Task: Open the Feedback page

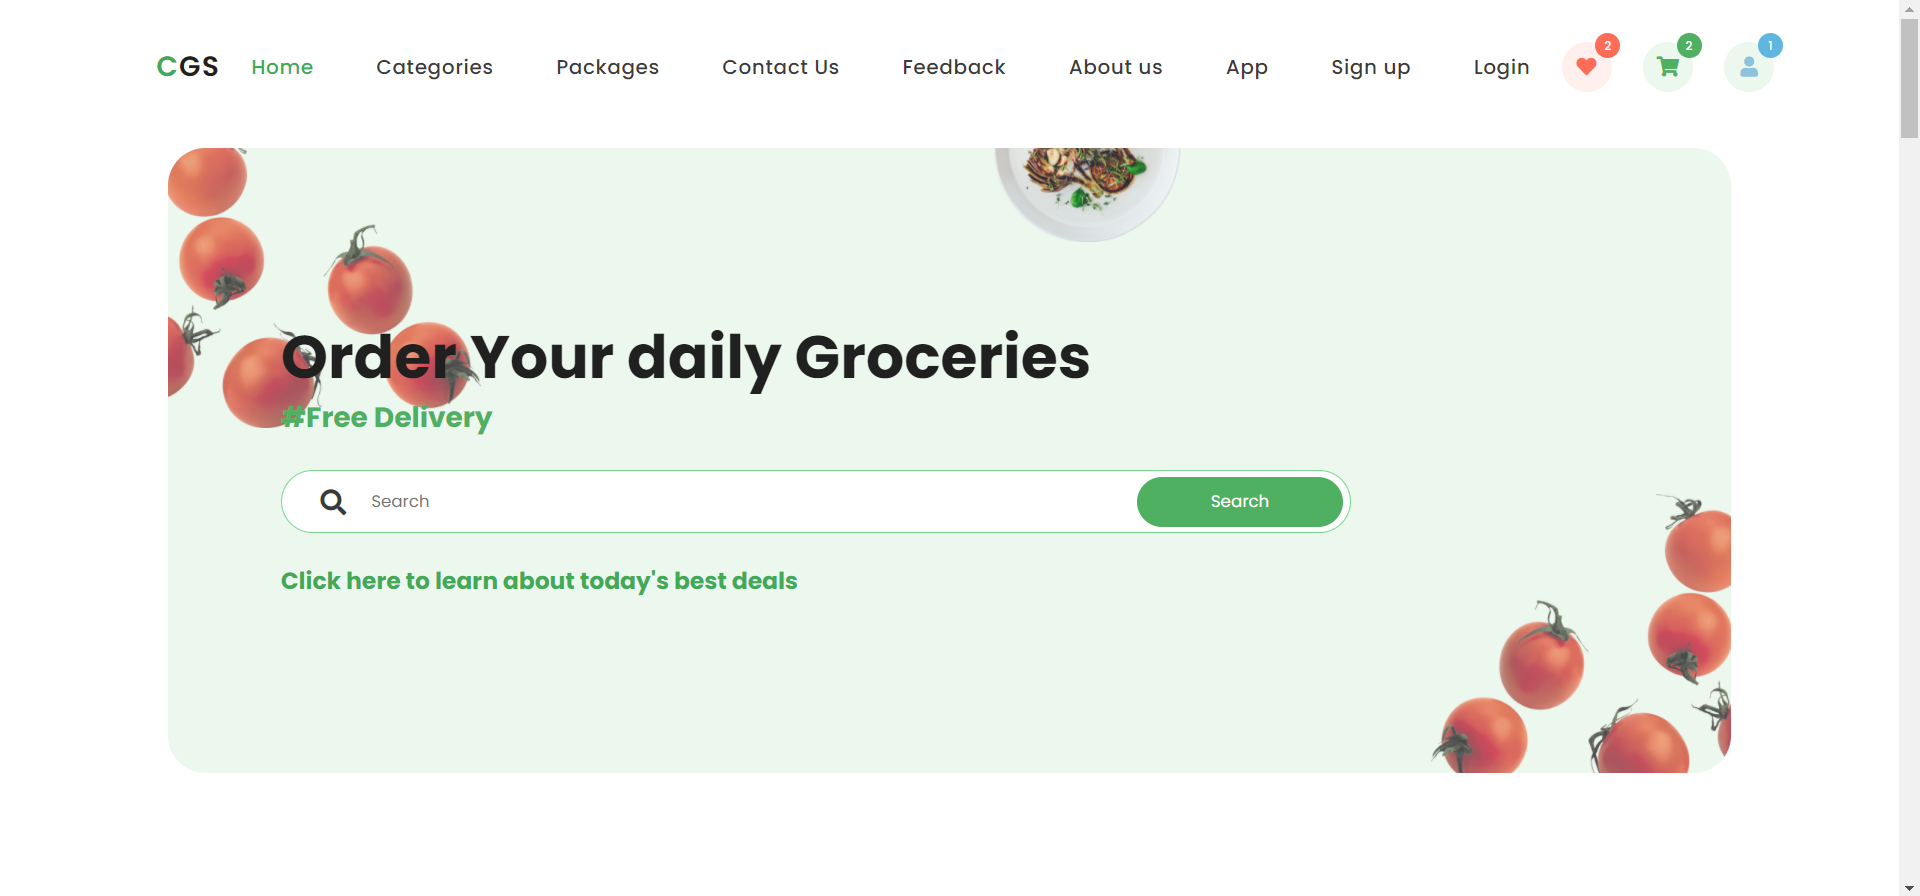Action: [x=953, y=67]
